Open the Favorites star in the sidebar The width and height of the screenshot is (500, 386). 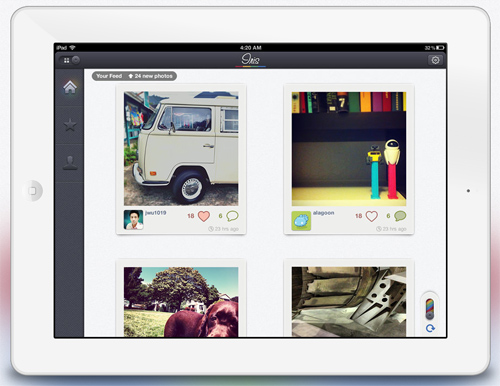click(70, 125)
